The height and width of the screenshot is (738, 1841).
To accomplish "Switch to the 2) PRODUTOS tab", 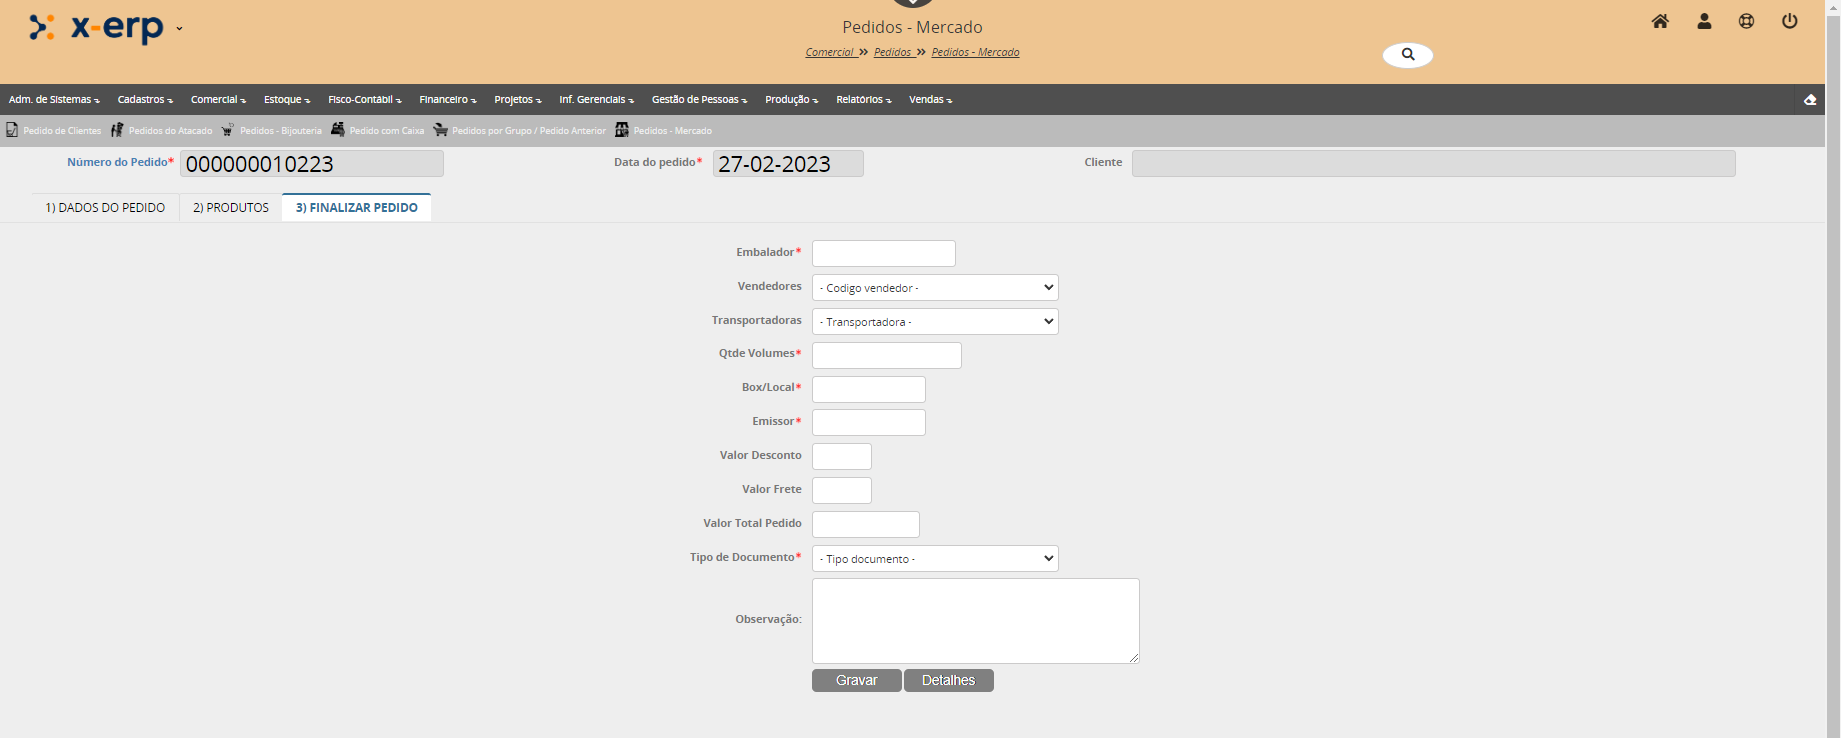I will tap(231, 208).
